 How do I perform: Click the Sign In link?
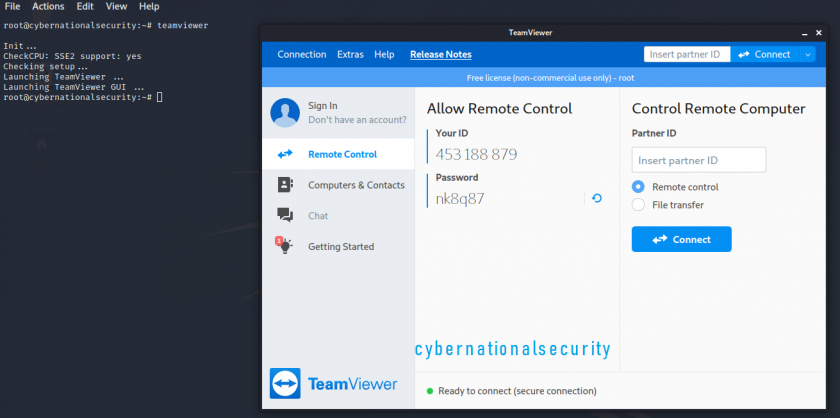(x=322, y=106)
